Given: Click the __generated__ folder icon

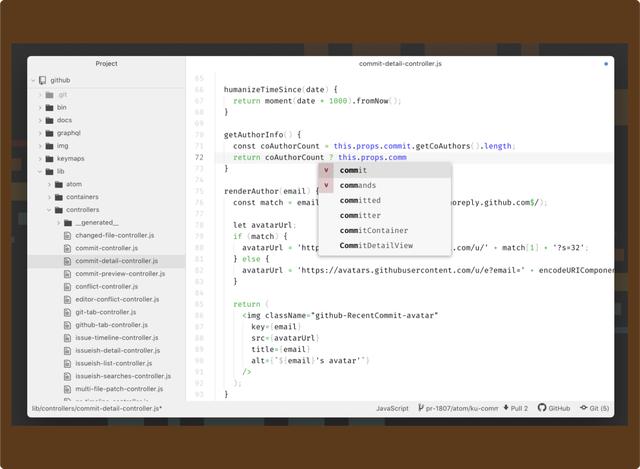Looking at the screenshot, I should click(x=68, y=222).
